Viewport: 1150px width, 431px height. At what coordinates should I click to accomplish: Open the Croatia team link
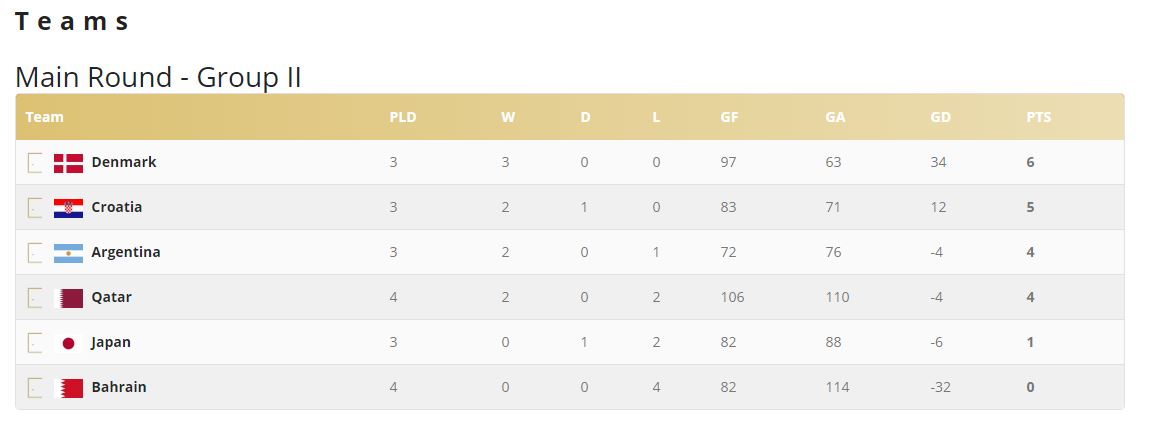click(117, 207)
